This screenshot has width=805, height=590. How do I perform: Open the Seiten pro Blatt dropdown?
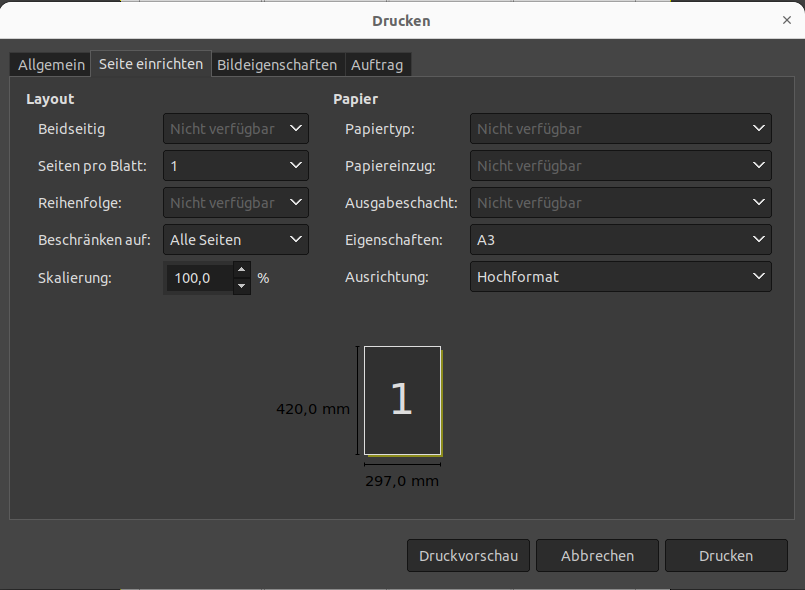pyautogui.click(x=235, y=165)
